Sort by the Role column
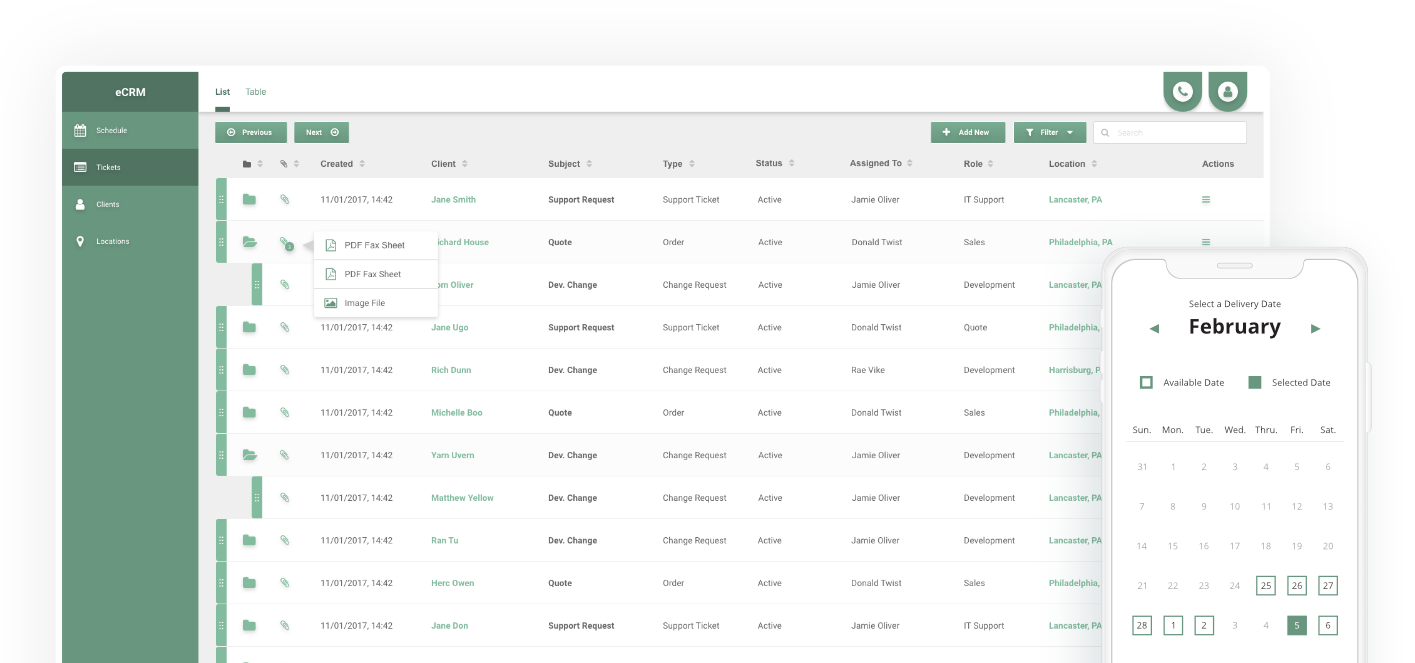This screenshot has width=1415, height=663. pyautogui.click(x=980, y=163)
